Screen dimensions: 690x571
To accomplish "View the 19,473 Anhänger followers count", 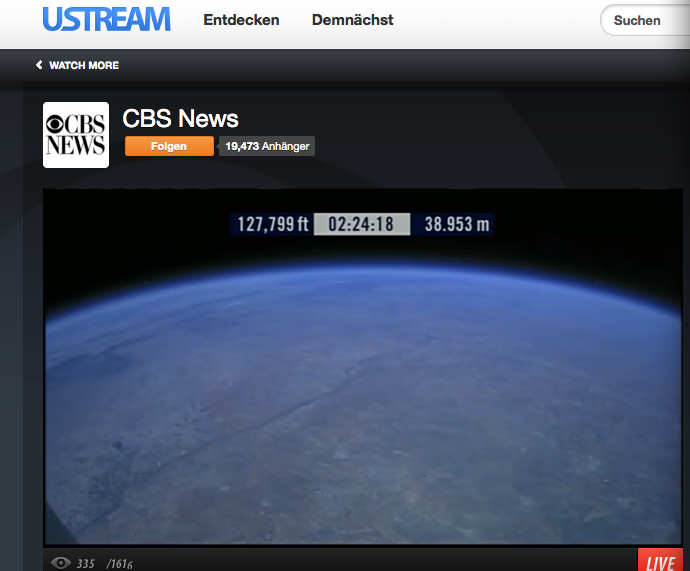I will coord(267,146).
